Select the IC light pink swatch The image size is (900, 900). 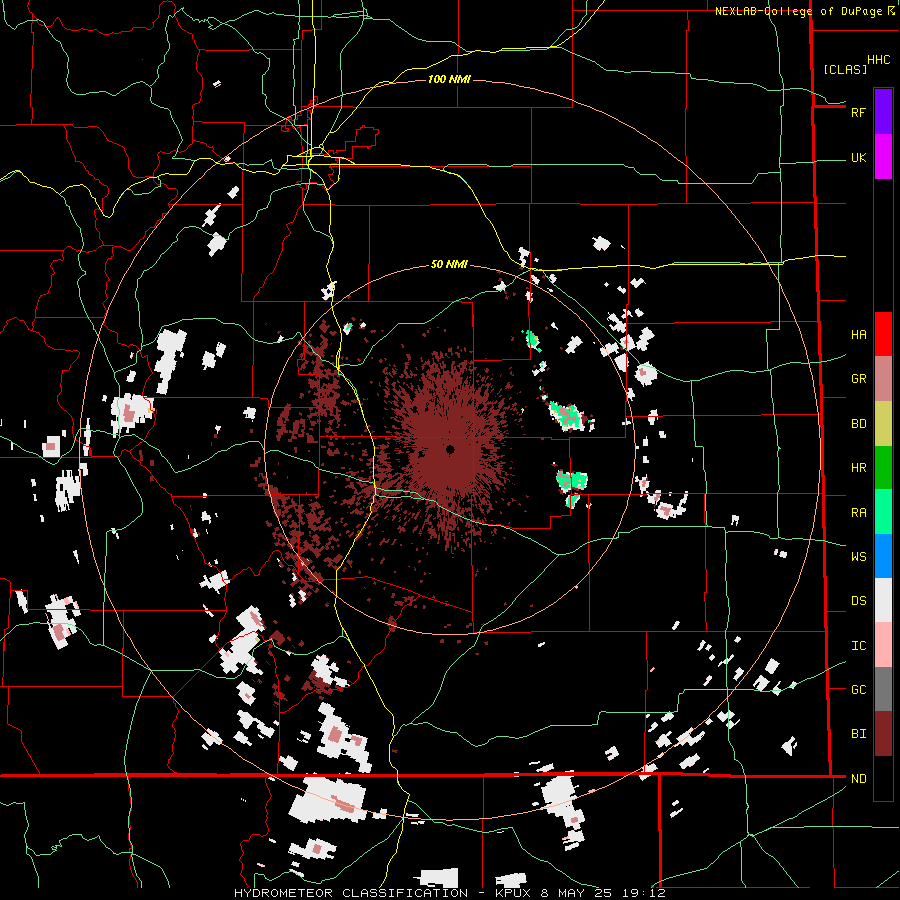click(x=883, y=645)
